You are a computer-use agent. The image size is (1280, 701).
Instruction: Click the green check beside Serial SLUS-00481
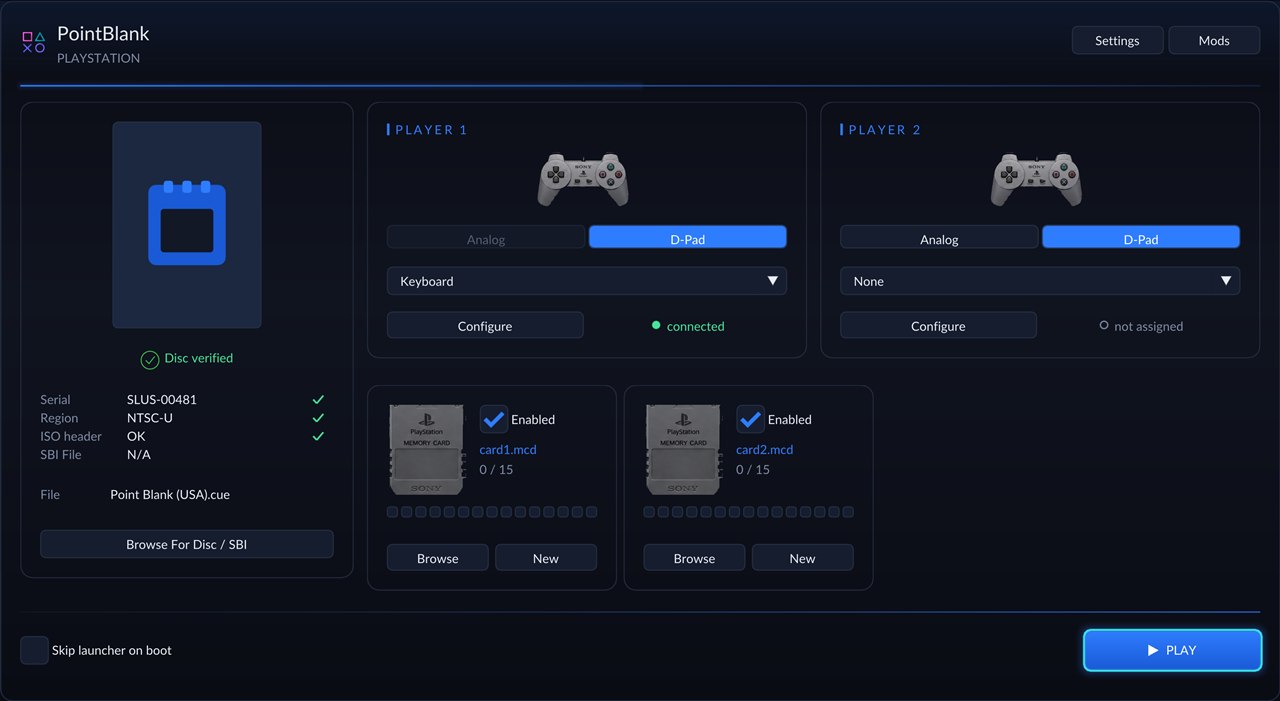point(318,400)
